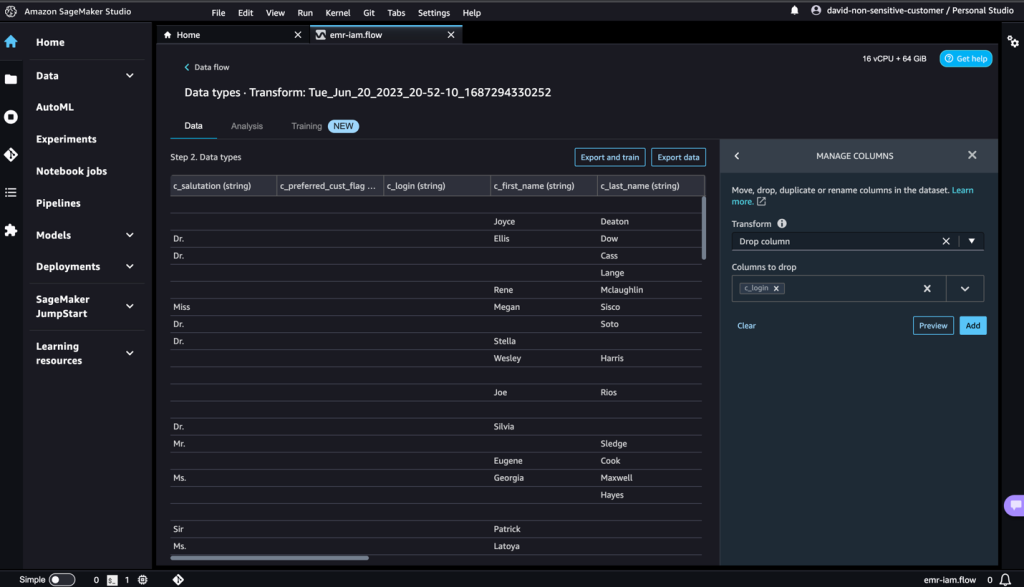Screen dimensions: 1024x587
Task: Click the Preview button
Action: click(932, 326)
